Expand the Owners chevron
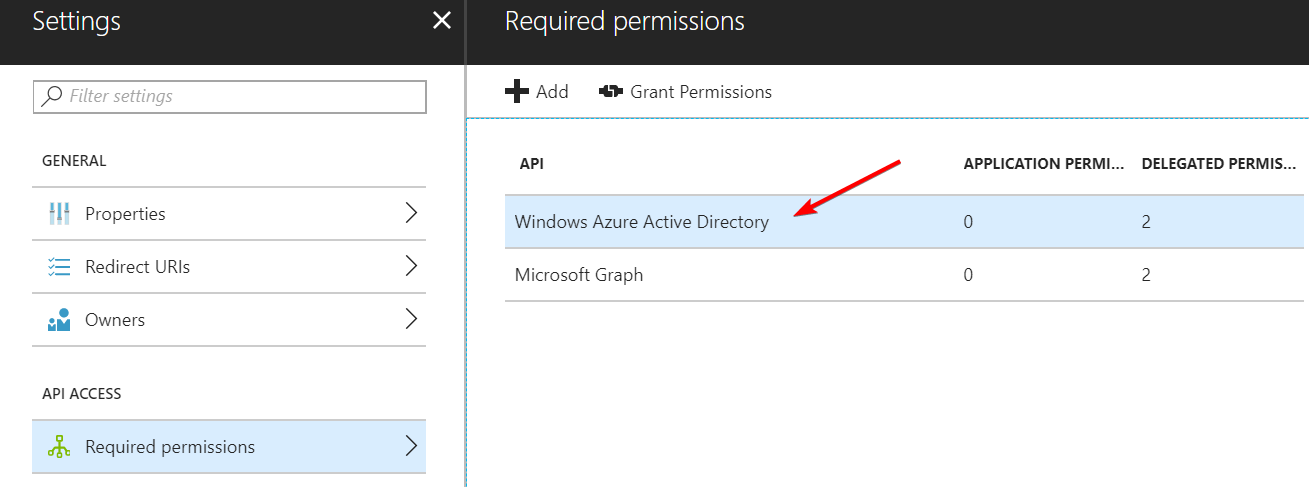Viewport: 1309px width, 487px height. coord(410,320)
